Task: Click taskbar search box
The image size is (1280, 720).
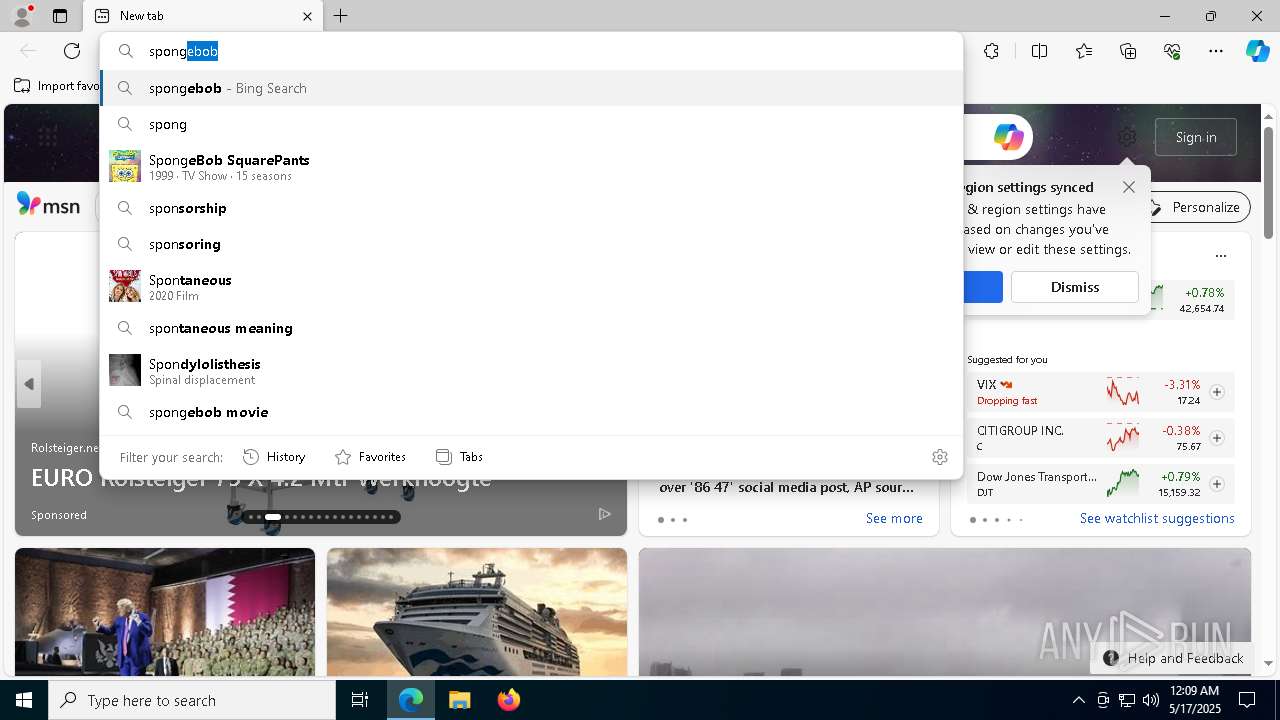Action: coord(192,700)
